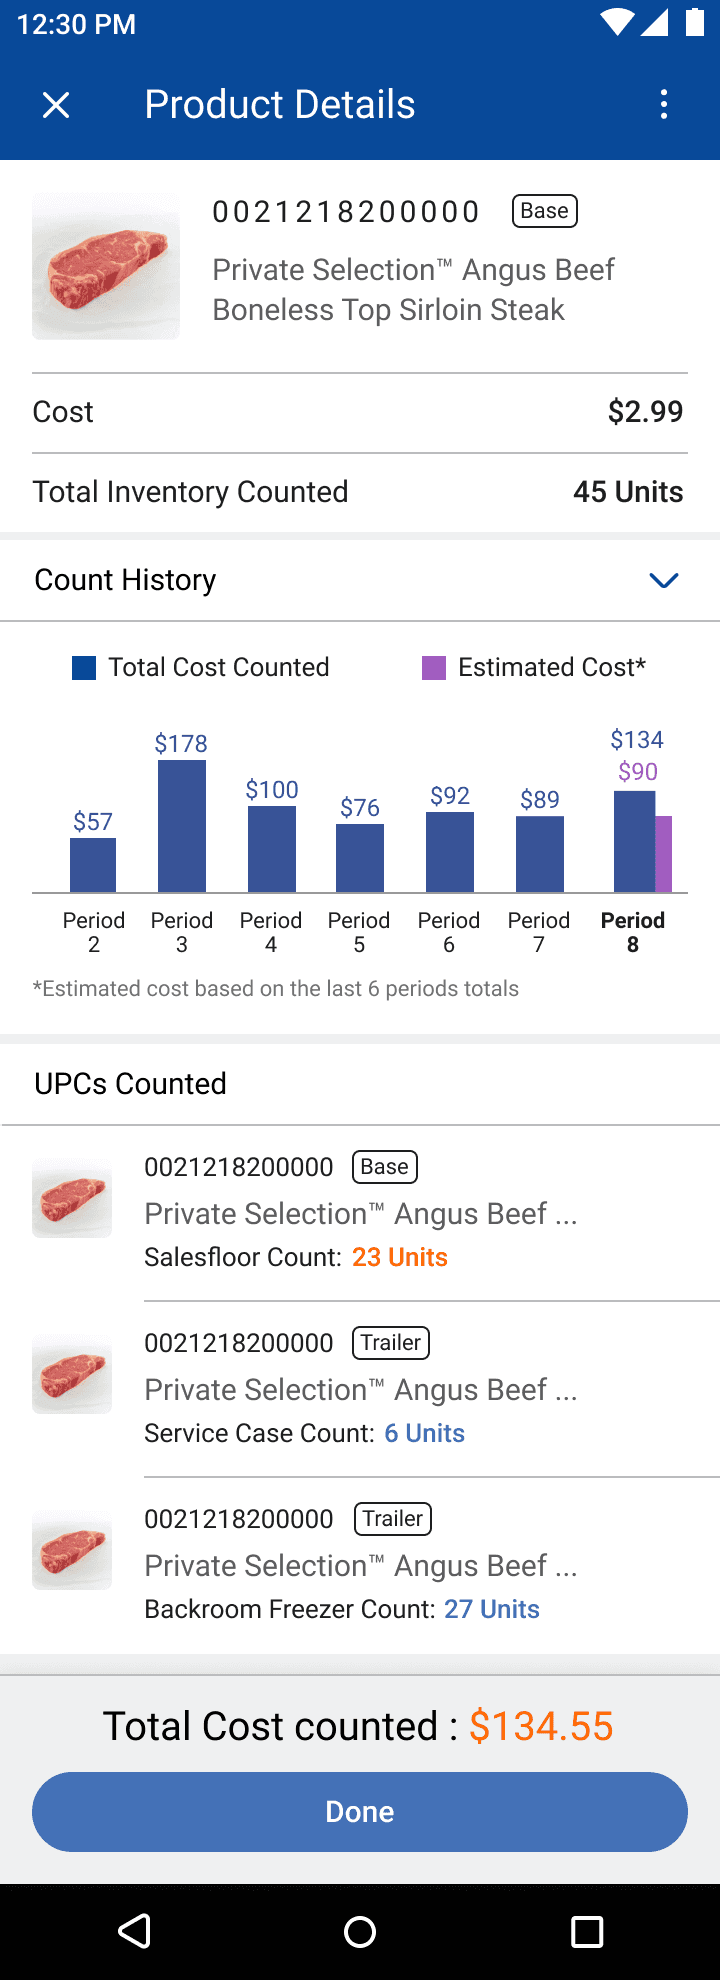Click the purple Estimated Cost legend swatch
Image resolution: width=720 pixels, height=1980 pixels.
[434, 668]
